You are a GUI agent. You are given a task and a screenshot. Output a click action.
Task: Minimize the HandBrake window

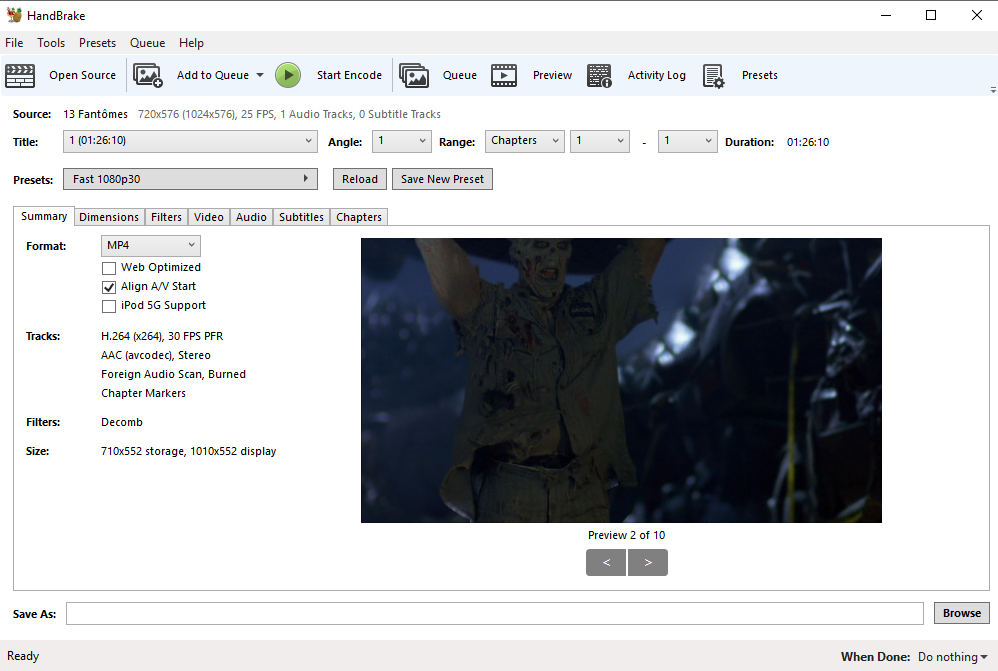coord(886,15)
